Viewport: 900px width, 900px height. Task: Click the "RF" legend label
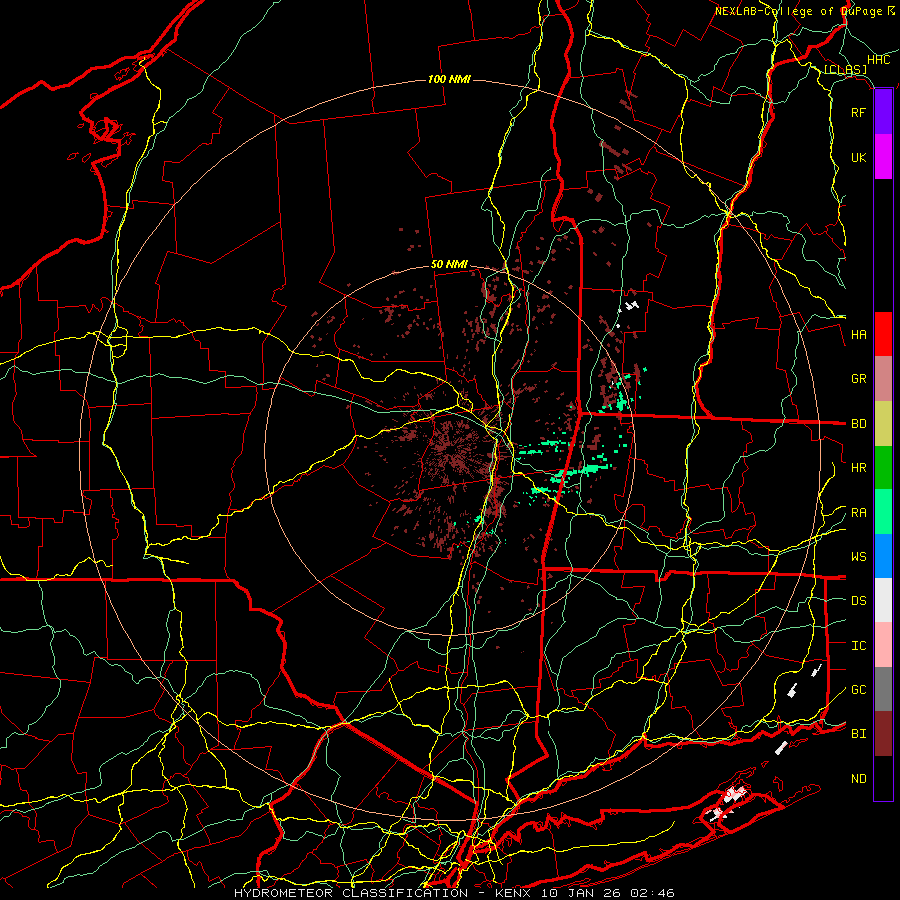click(859, 112)
